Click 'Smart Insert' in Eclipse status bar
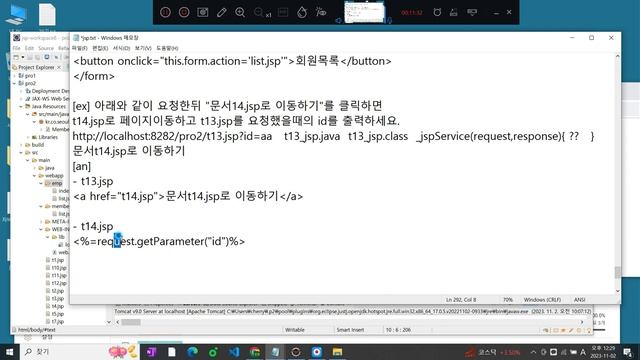640x360 pixels. [350, 330]
